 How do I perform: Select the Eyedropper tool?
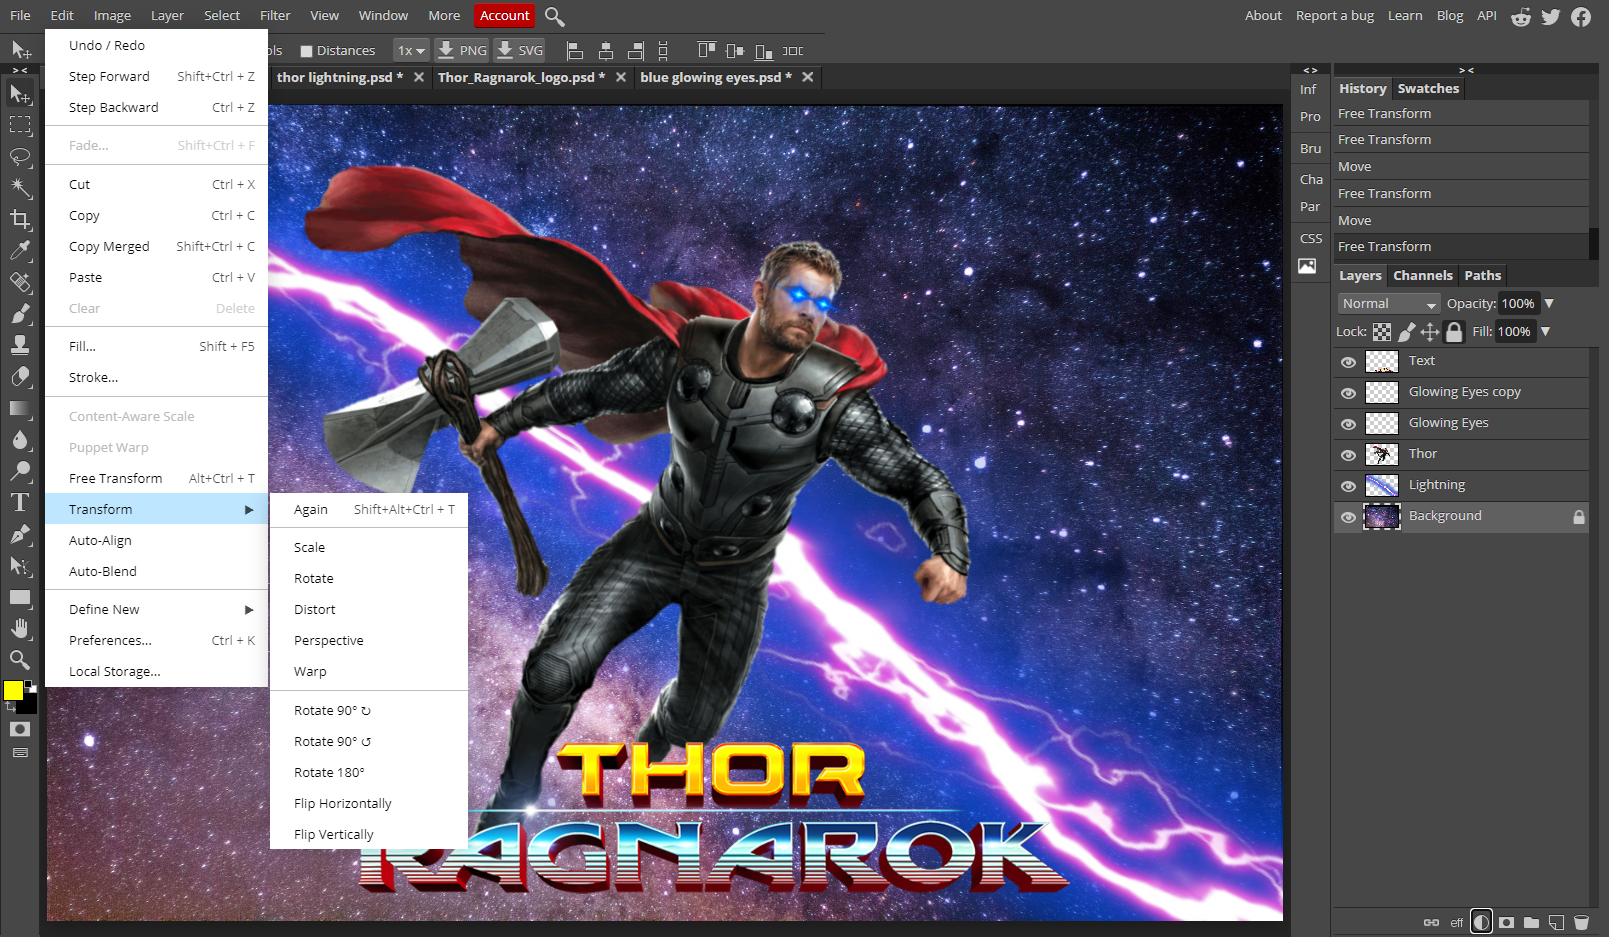pyautogui.click(x=20, y=251)
